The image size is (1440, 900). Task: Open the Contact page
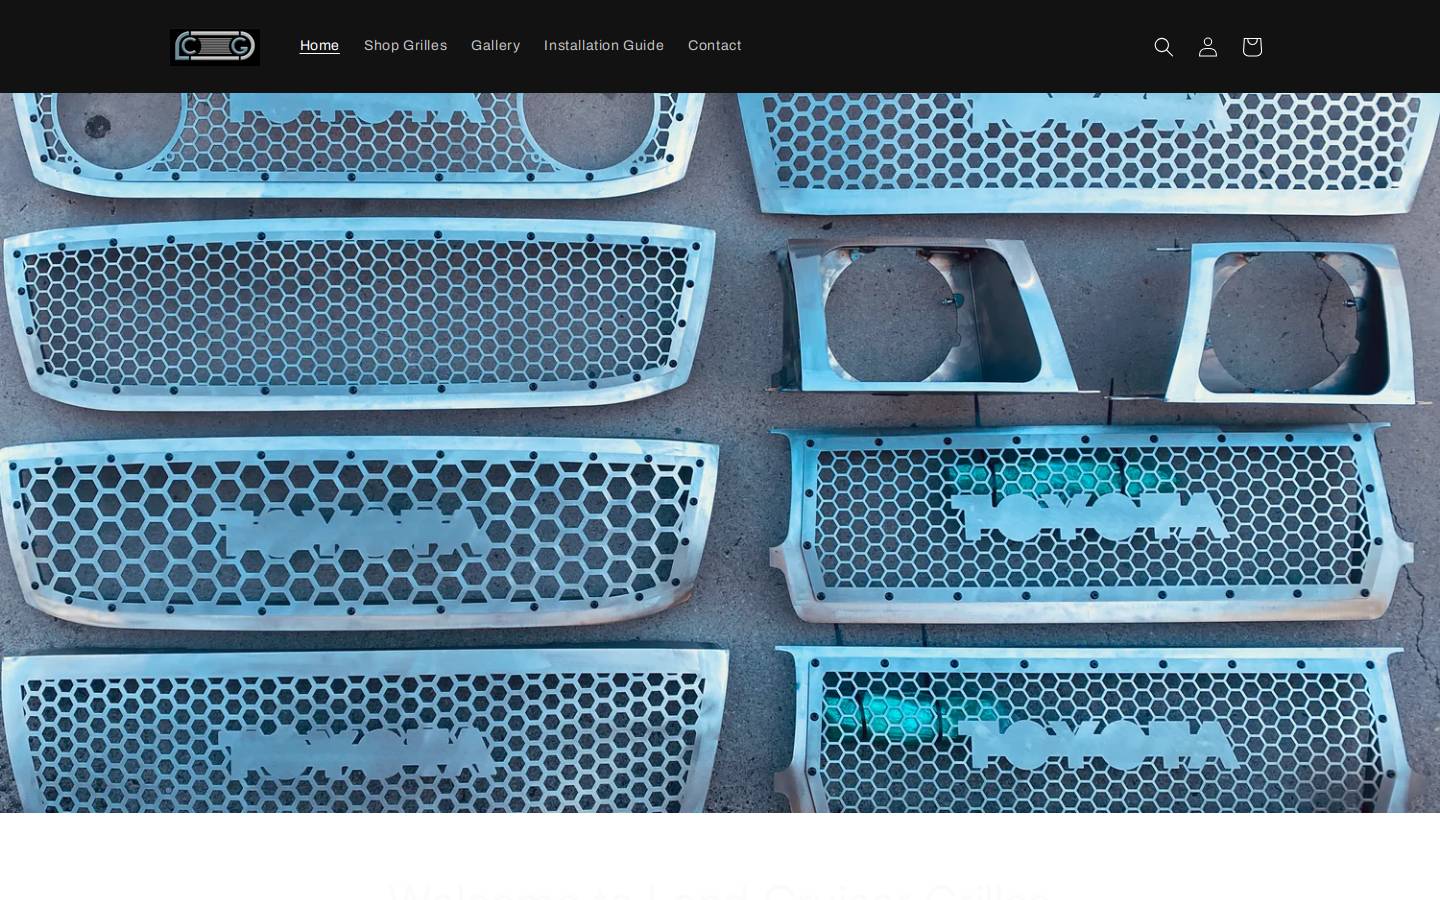point(714,46)
